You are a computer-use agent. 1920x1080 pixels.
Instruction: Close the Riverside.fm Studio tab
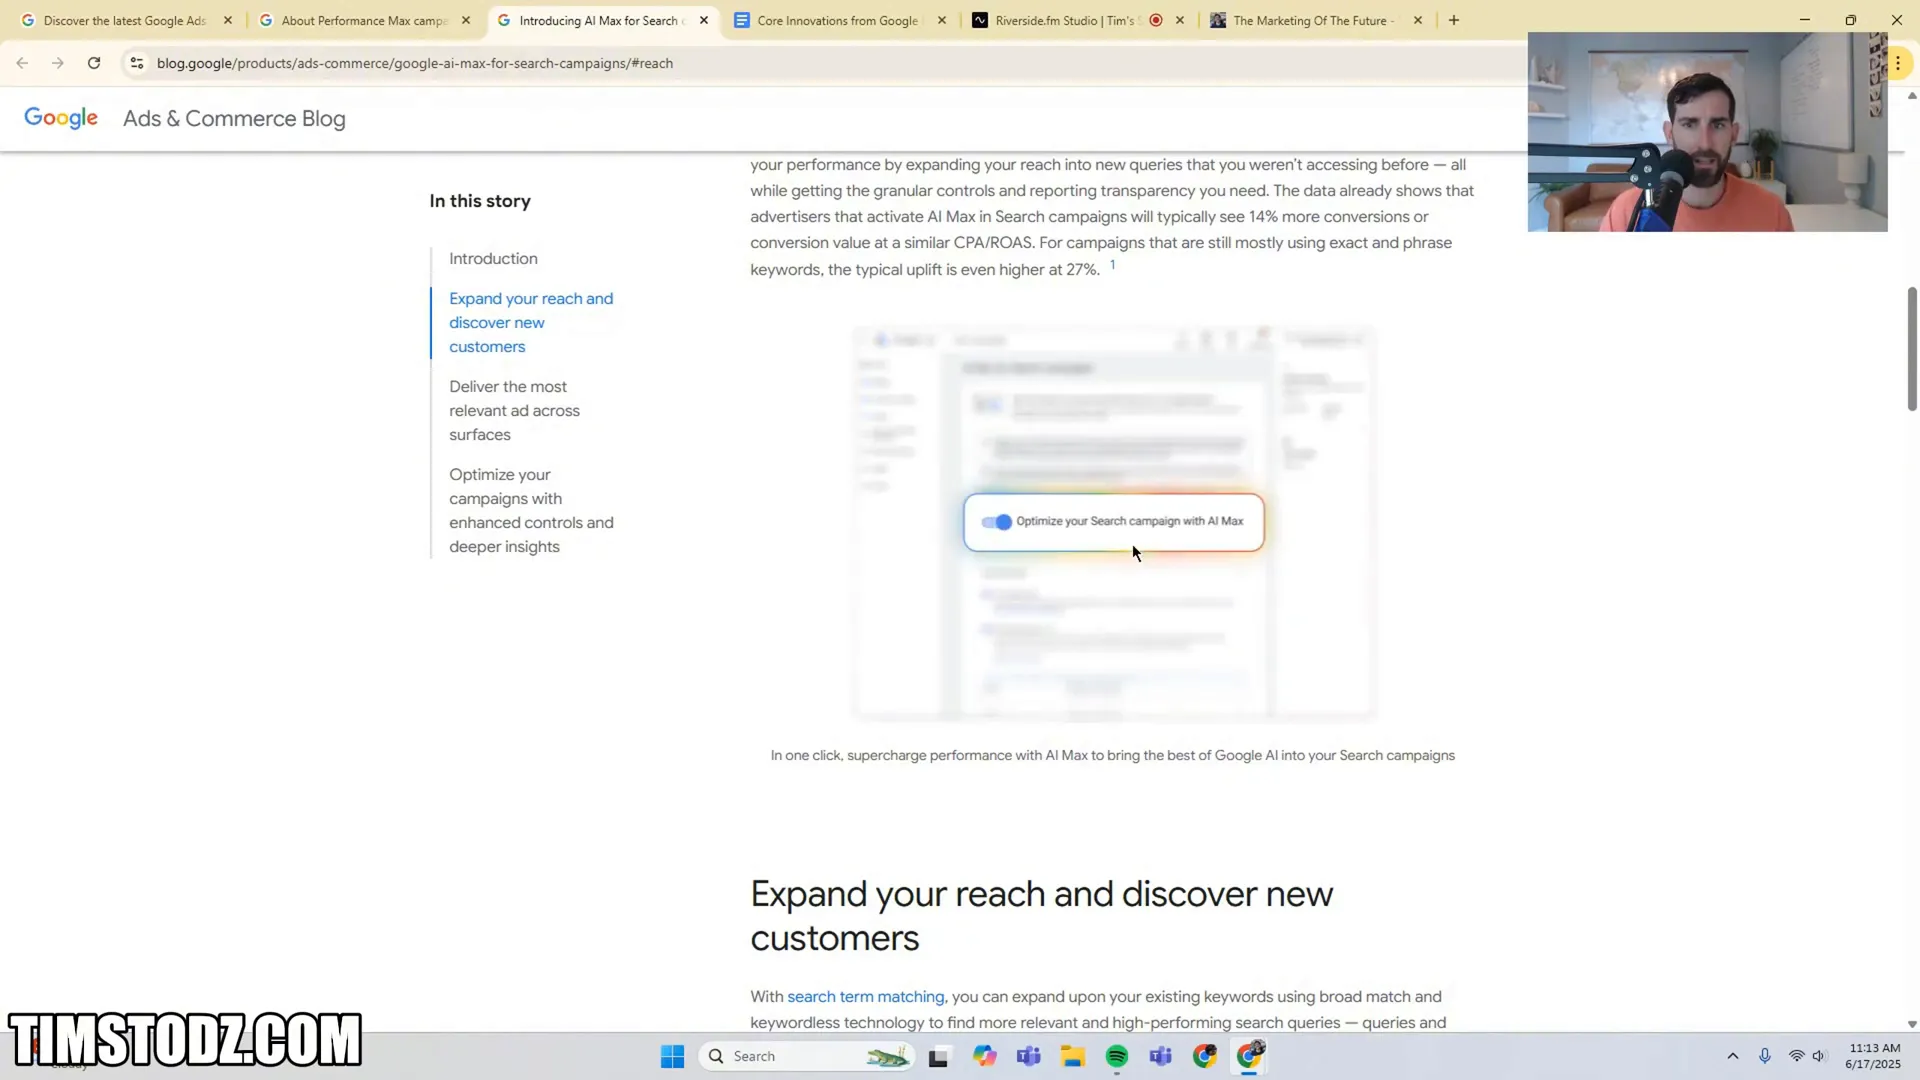(x=1180, y=20)
